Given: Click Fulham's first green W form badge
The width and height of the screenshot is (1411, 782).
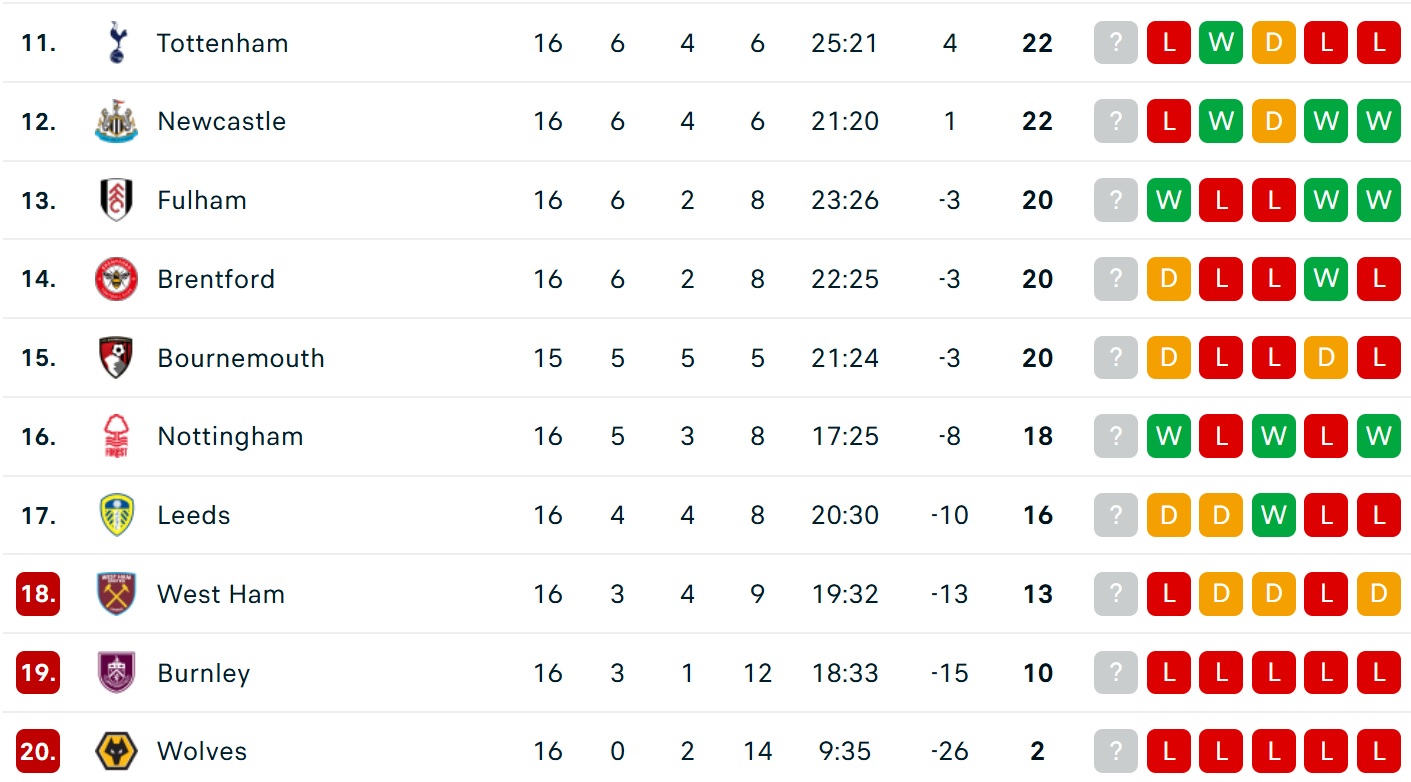Looking at the screenshot, I should coord(1168,200).
